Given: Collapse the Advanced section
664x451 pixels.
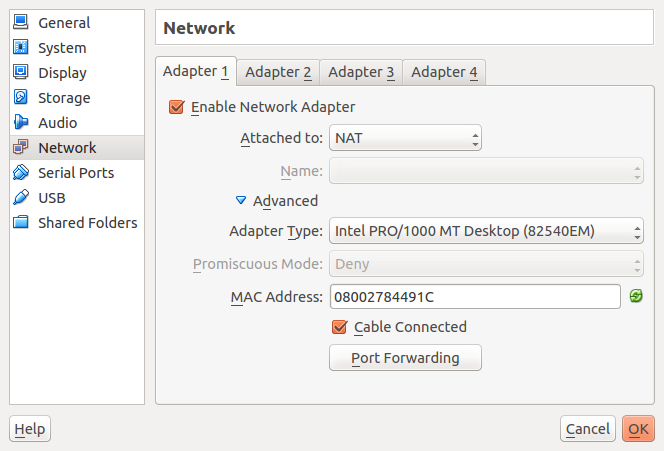Looking at the screenshot, I should point(241,201).
